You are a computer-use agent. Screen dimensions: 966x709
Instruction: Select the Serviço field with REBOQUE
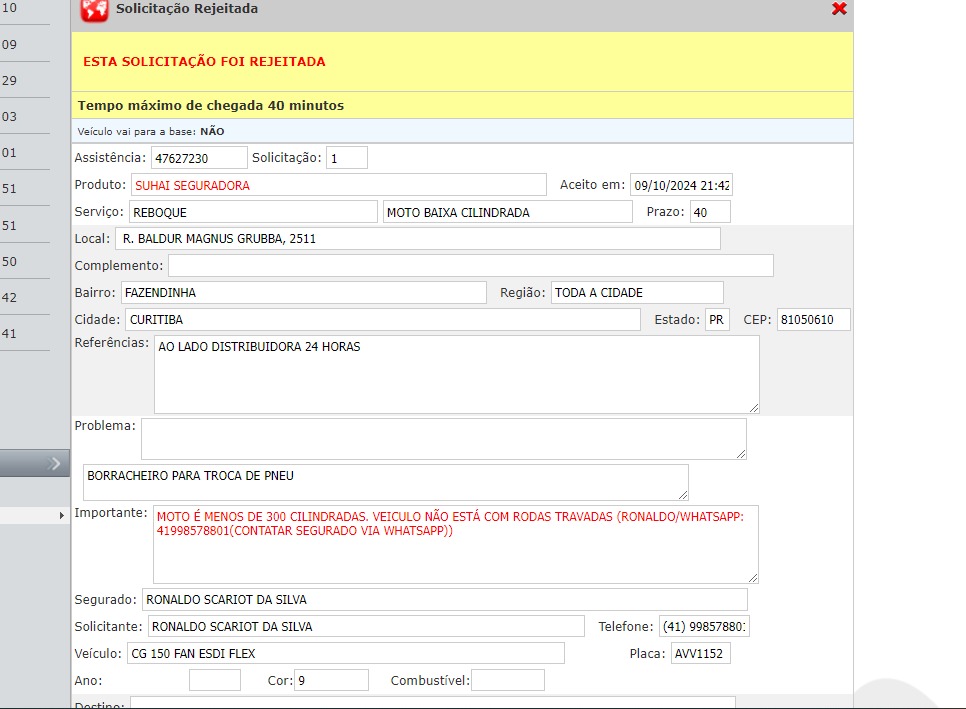[253, 212]
